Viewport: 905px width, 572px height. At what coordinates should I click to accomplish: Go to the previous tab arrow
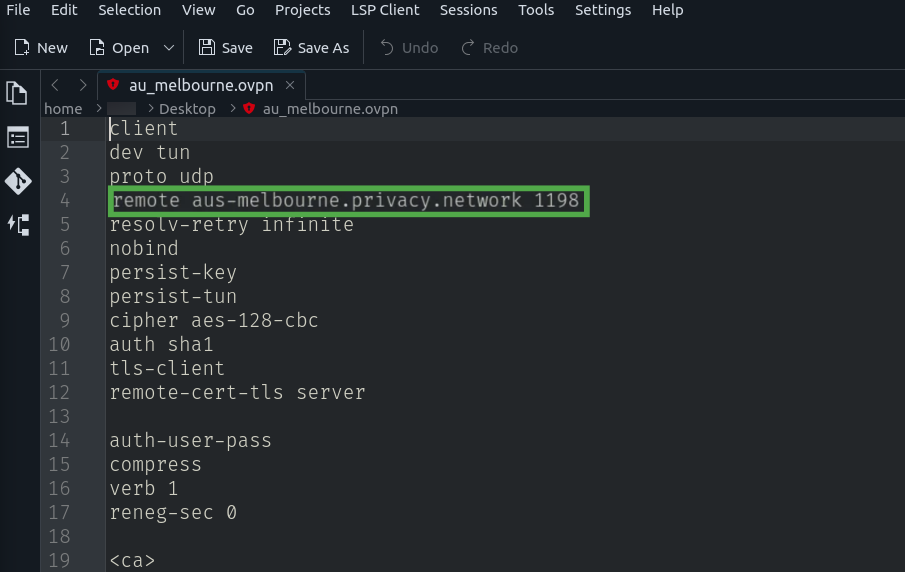[55, 85]
